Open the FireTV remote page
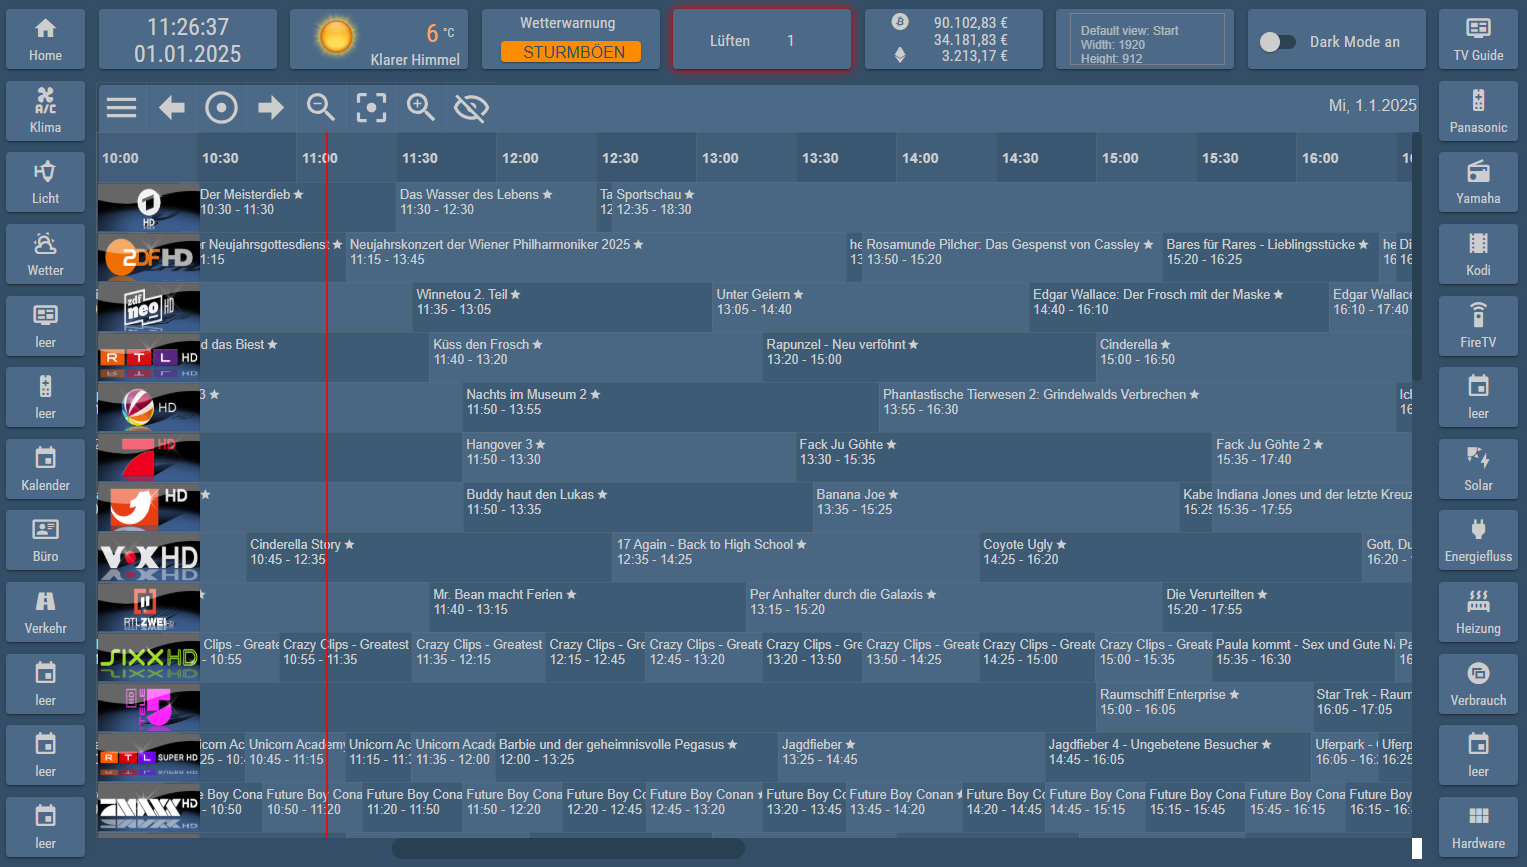 point(1478,326)
